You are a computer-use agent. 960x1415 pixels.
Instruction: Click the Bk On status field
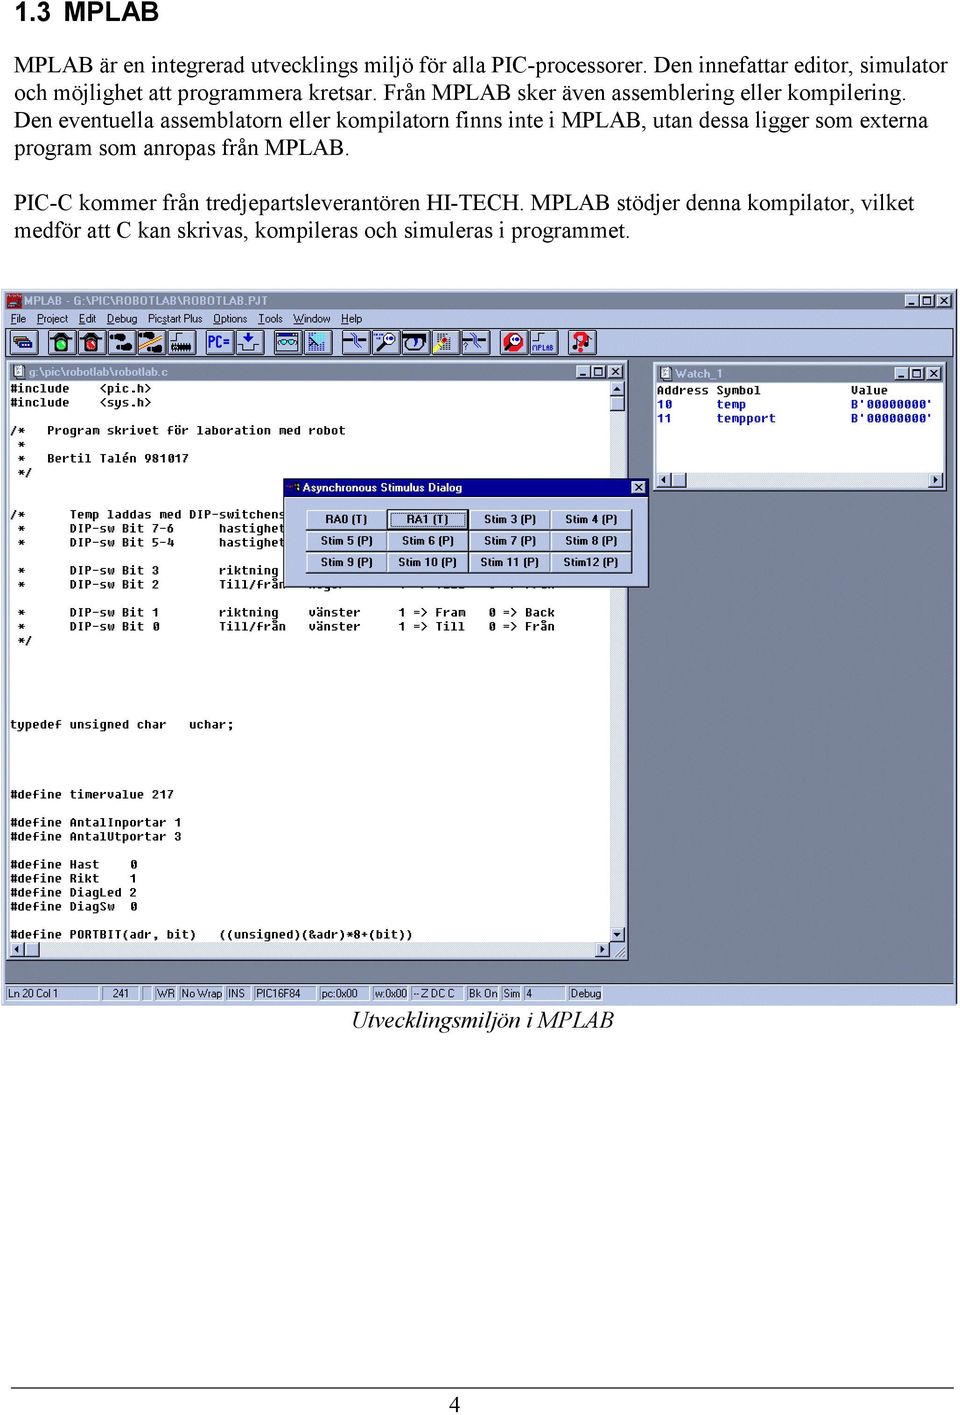(x=483, y=993)
